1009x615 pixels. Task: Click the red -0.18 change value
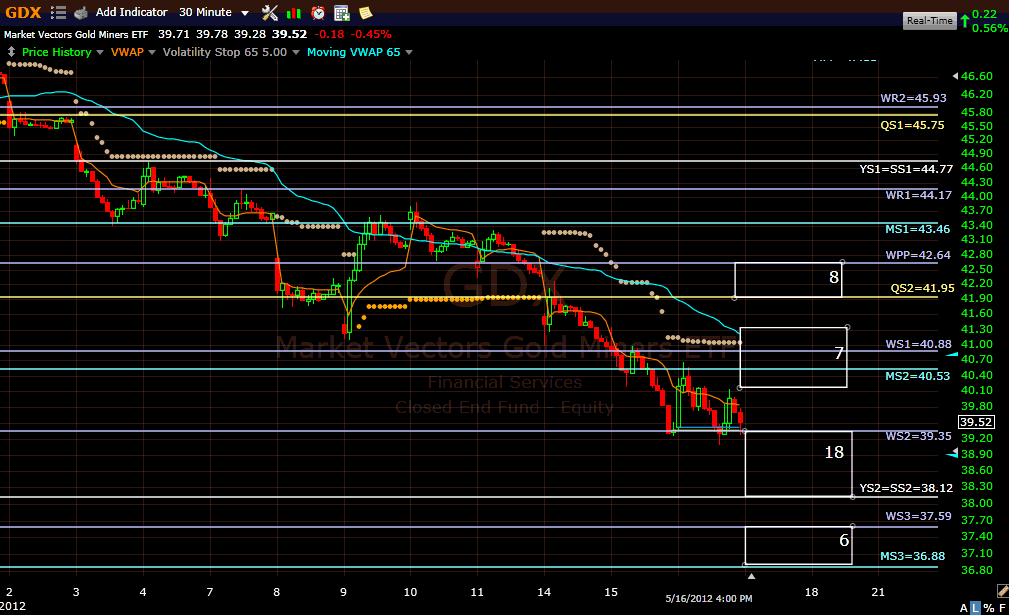pos(329,34)
